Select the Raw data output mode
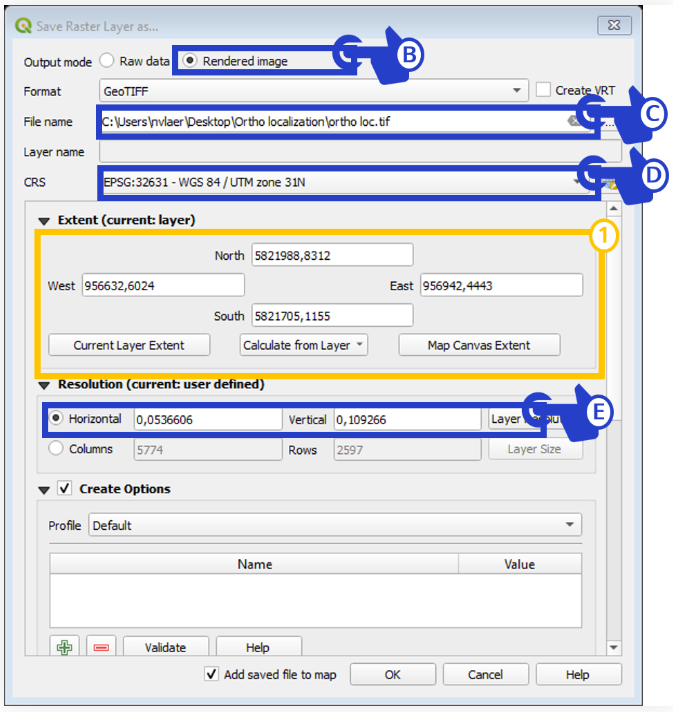 [x=107, y=61]
